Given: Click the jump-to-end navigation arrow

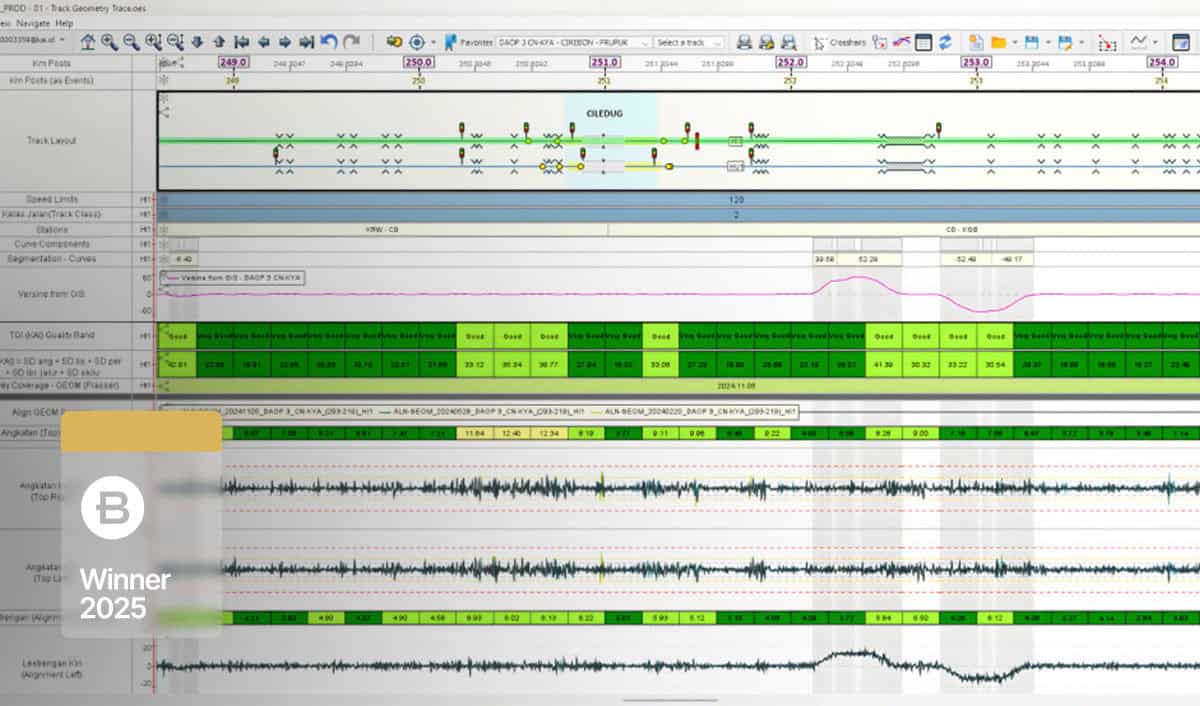Looking at the screenshot, I should pyautogui.click(x=305, y=41).
